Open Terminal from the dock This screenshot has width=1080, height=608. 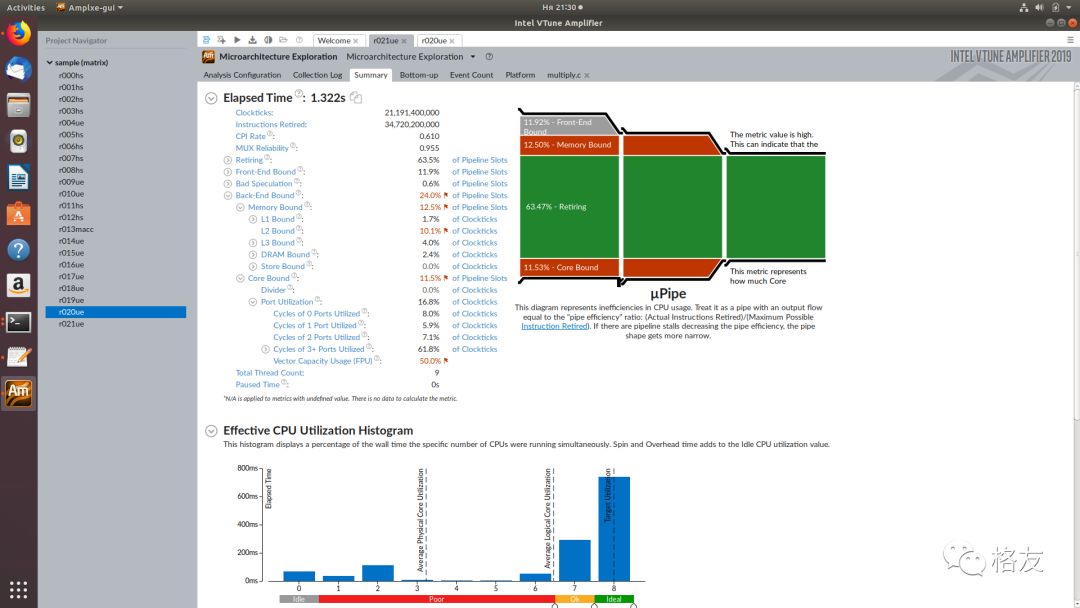click(19, 322)
